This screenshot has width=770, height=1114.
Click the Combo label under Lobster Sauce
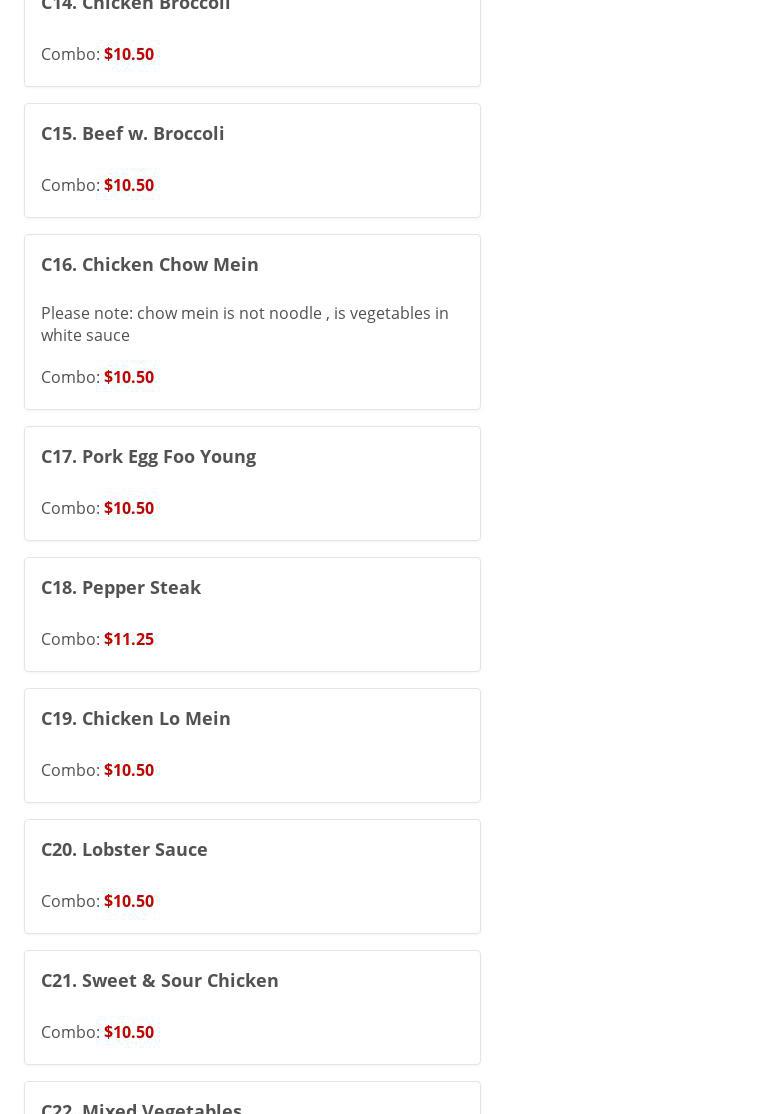(70, 901)
